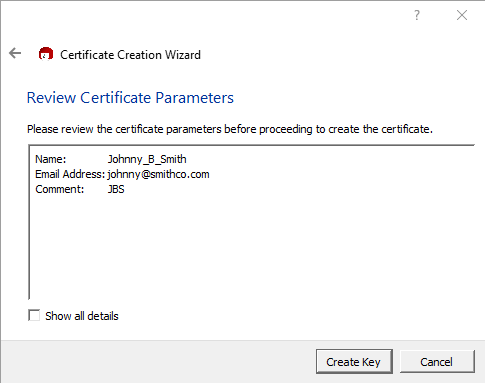The image size is (485, 383).
Task: Go back using the left arrow
Action: (x=15, y=53)
